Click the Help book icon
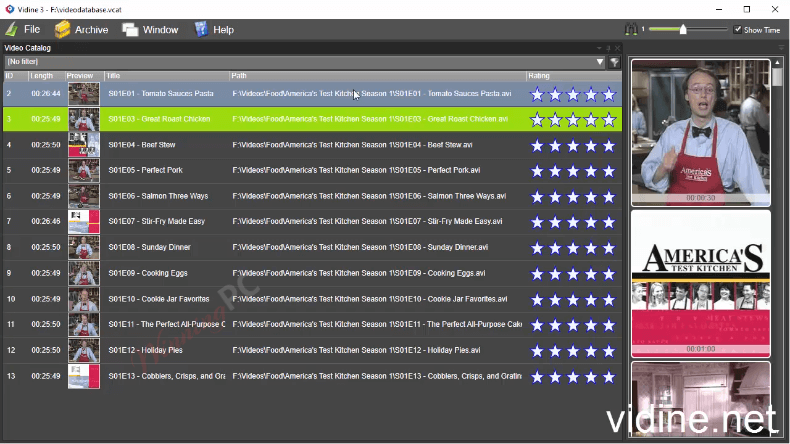 tap(201, 30)
